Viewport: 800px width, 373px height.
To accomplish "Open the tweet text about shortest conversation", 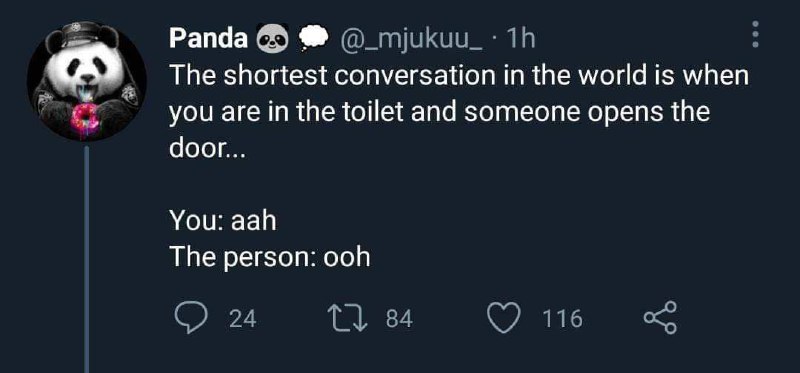I will (459, 112).
